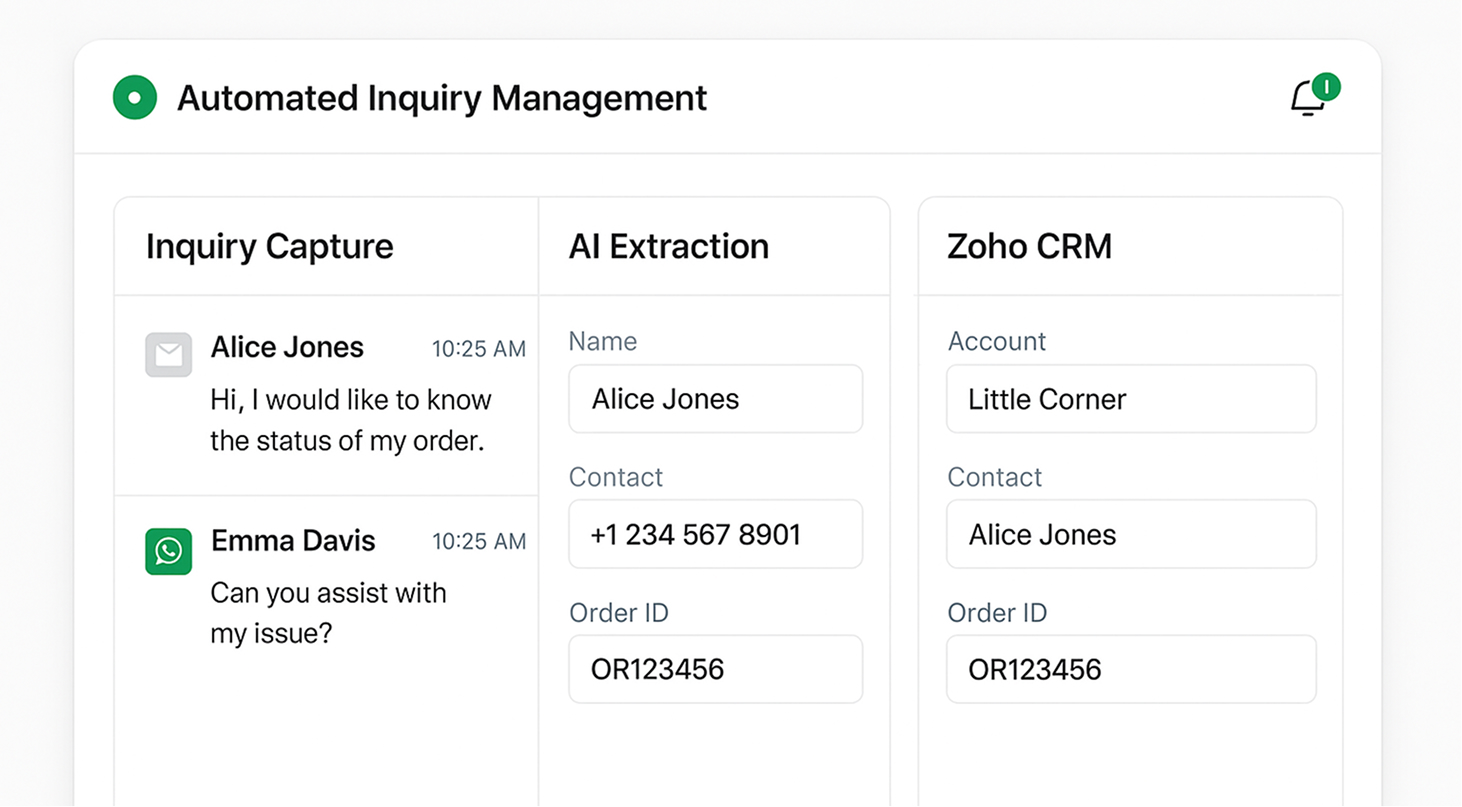Click the Name field in AI Extraction
This screenshot has width=1462, height=807.
(715, 399)
